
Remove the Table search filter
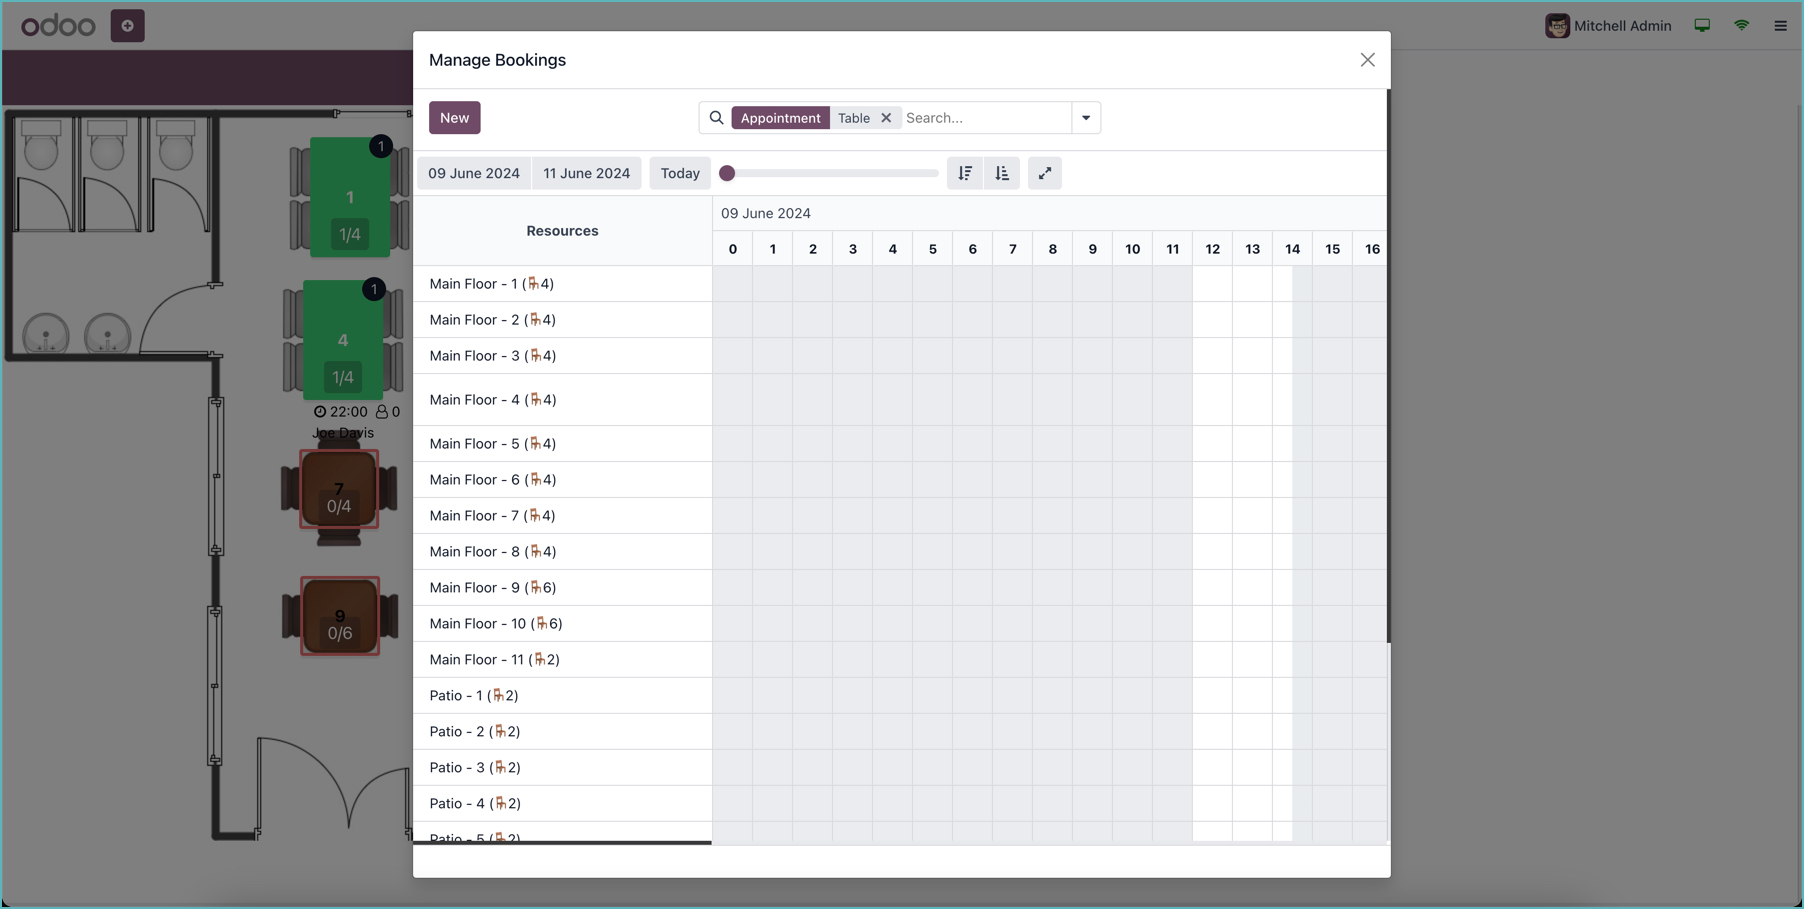coord(887,117)
